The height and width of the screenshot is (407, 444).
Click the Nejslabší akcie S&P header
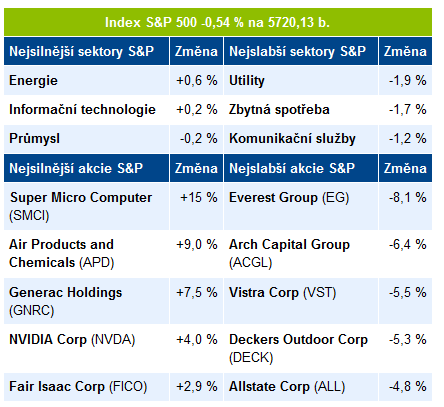[301, 168]
